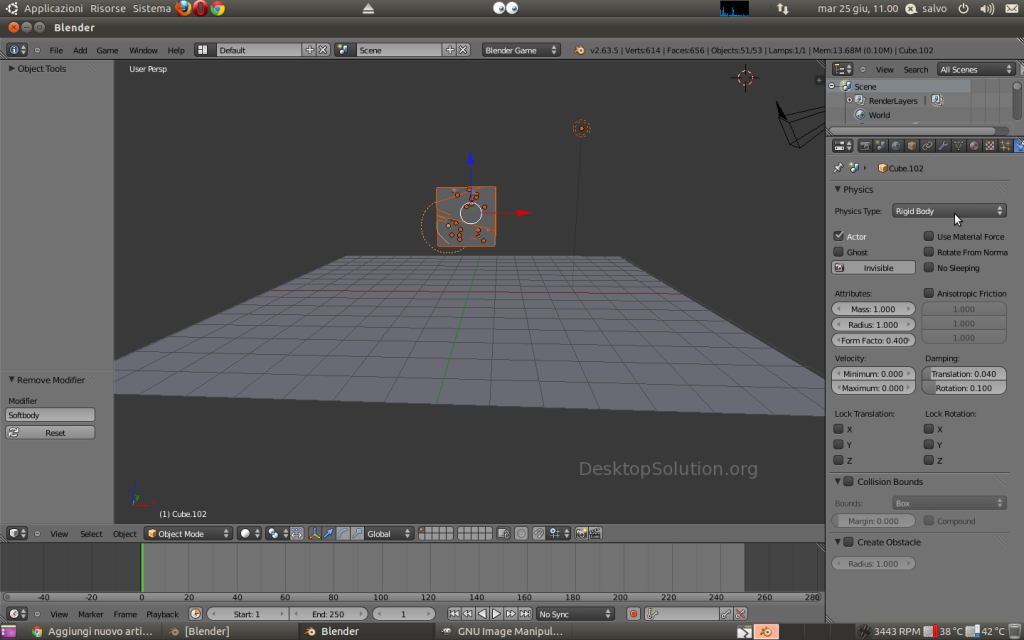The height and width of the screenshot is (640, 1024).
Task: Open the Material properties sphere icon
Action: pos(974,146)
